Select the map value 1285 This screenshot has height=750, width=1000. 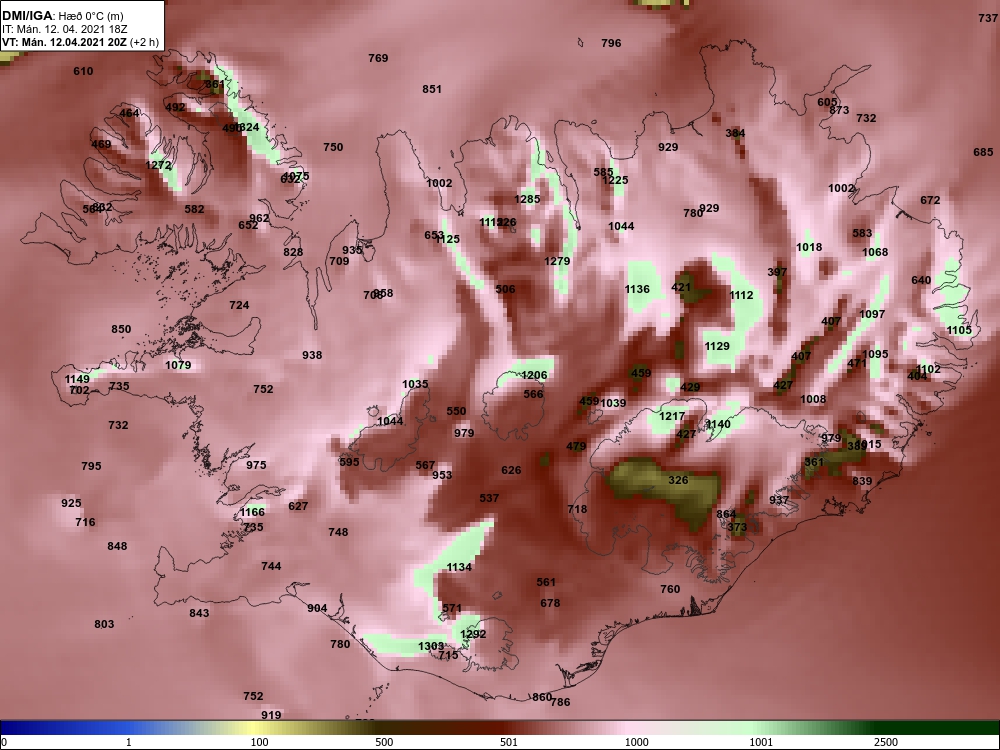click(527, 199)
